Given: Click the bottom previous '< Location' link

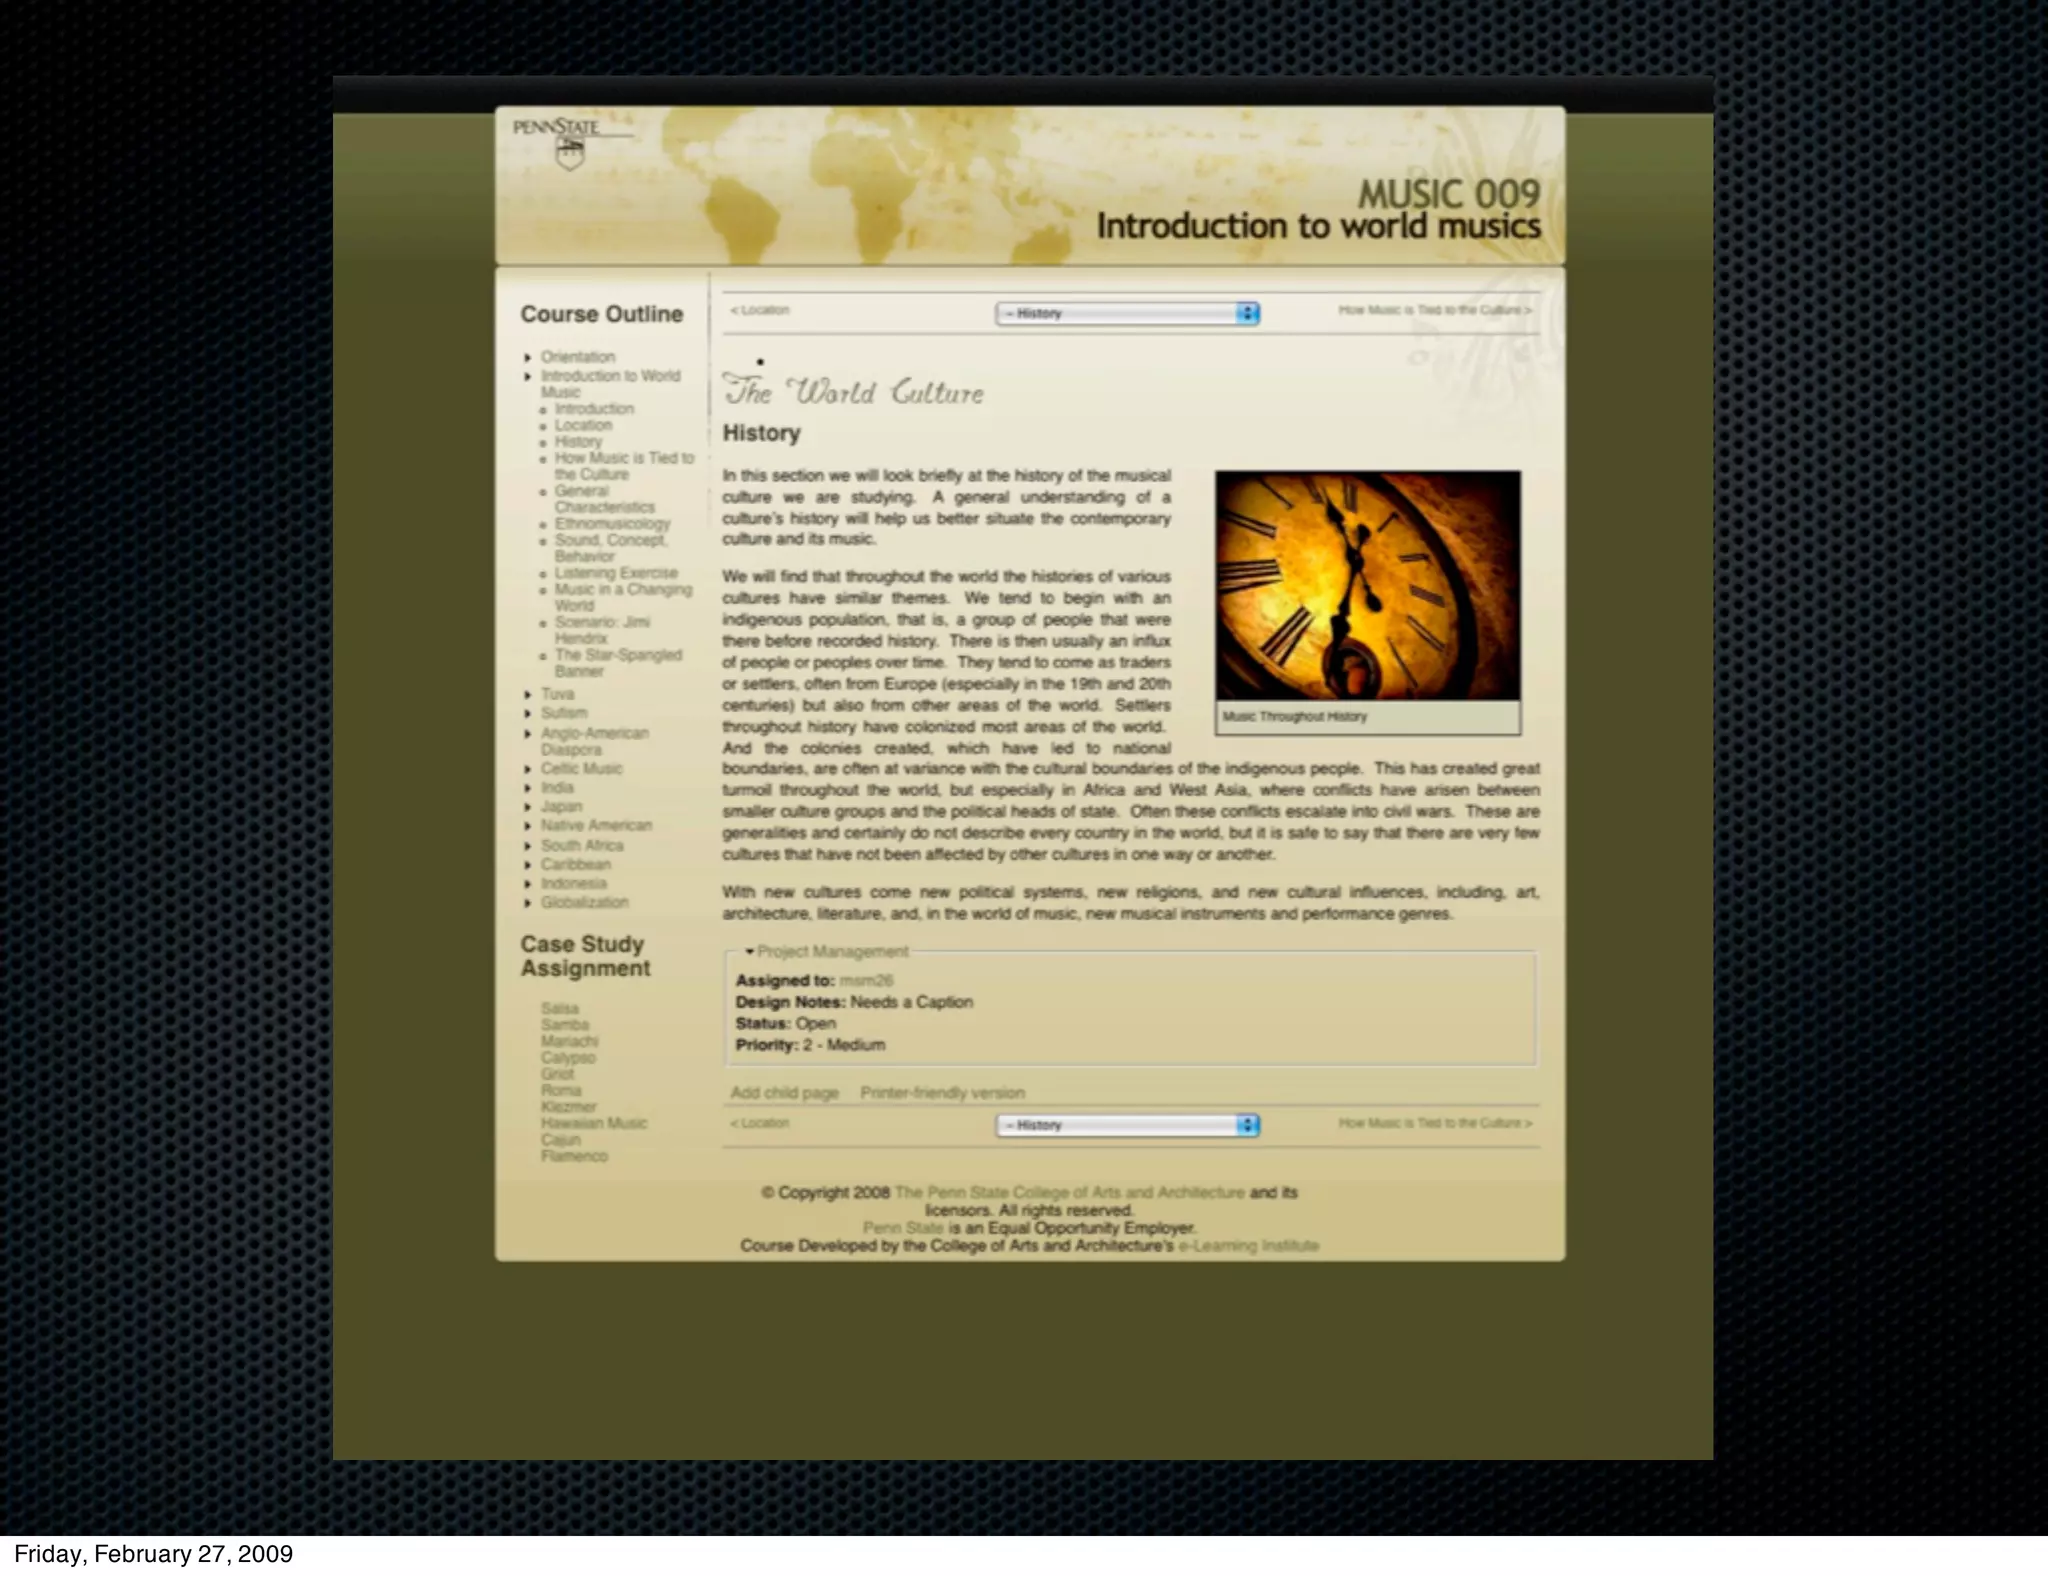Looking at the screenshot, I should (760, 1123).
